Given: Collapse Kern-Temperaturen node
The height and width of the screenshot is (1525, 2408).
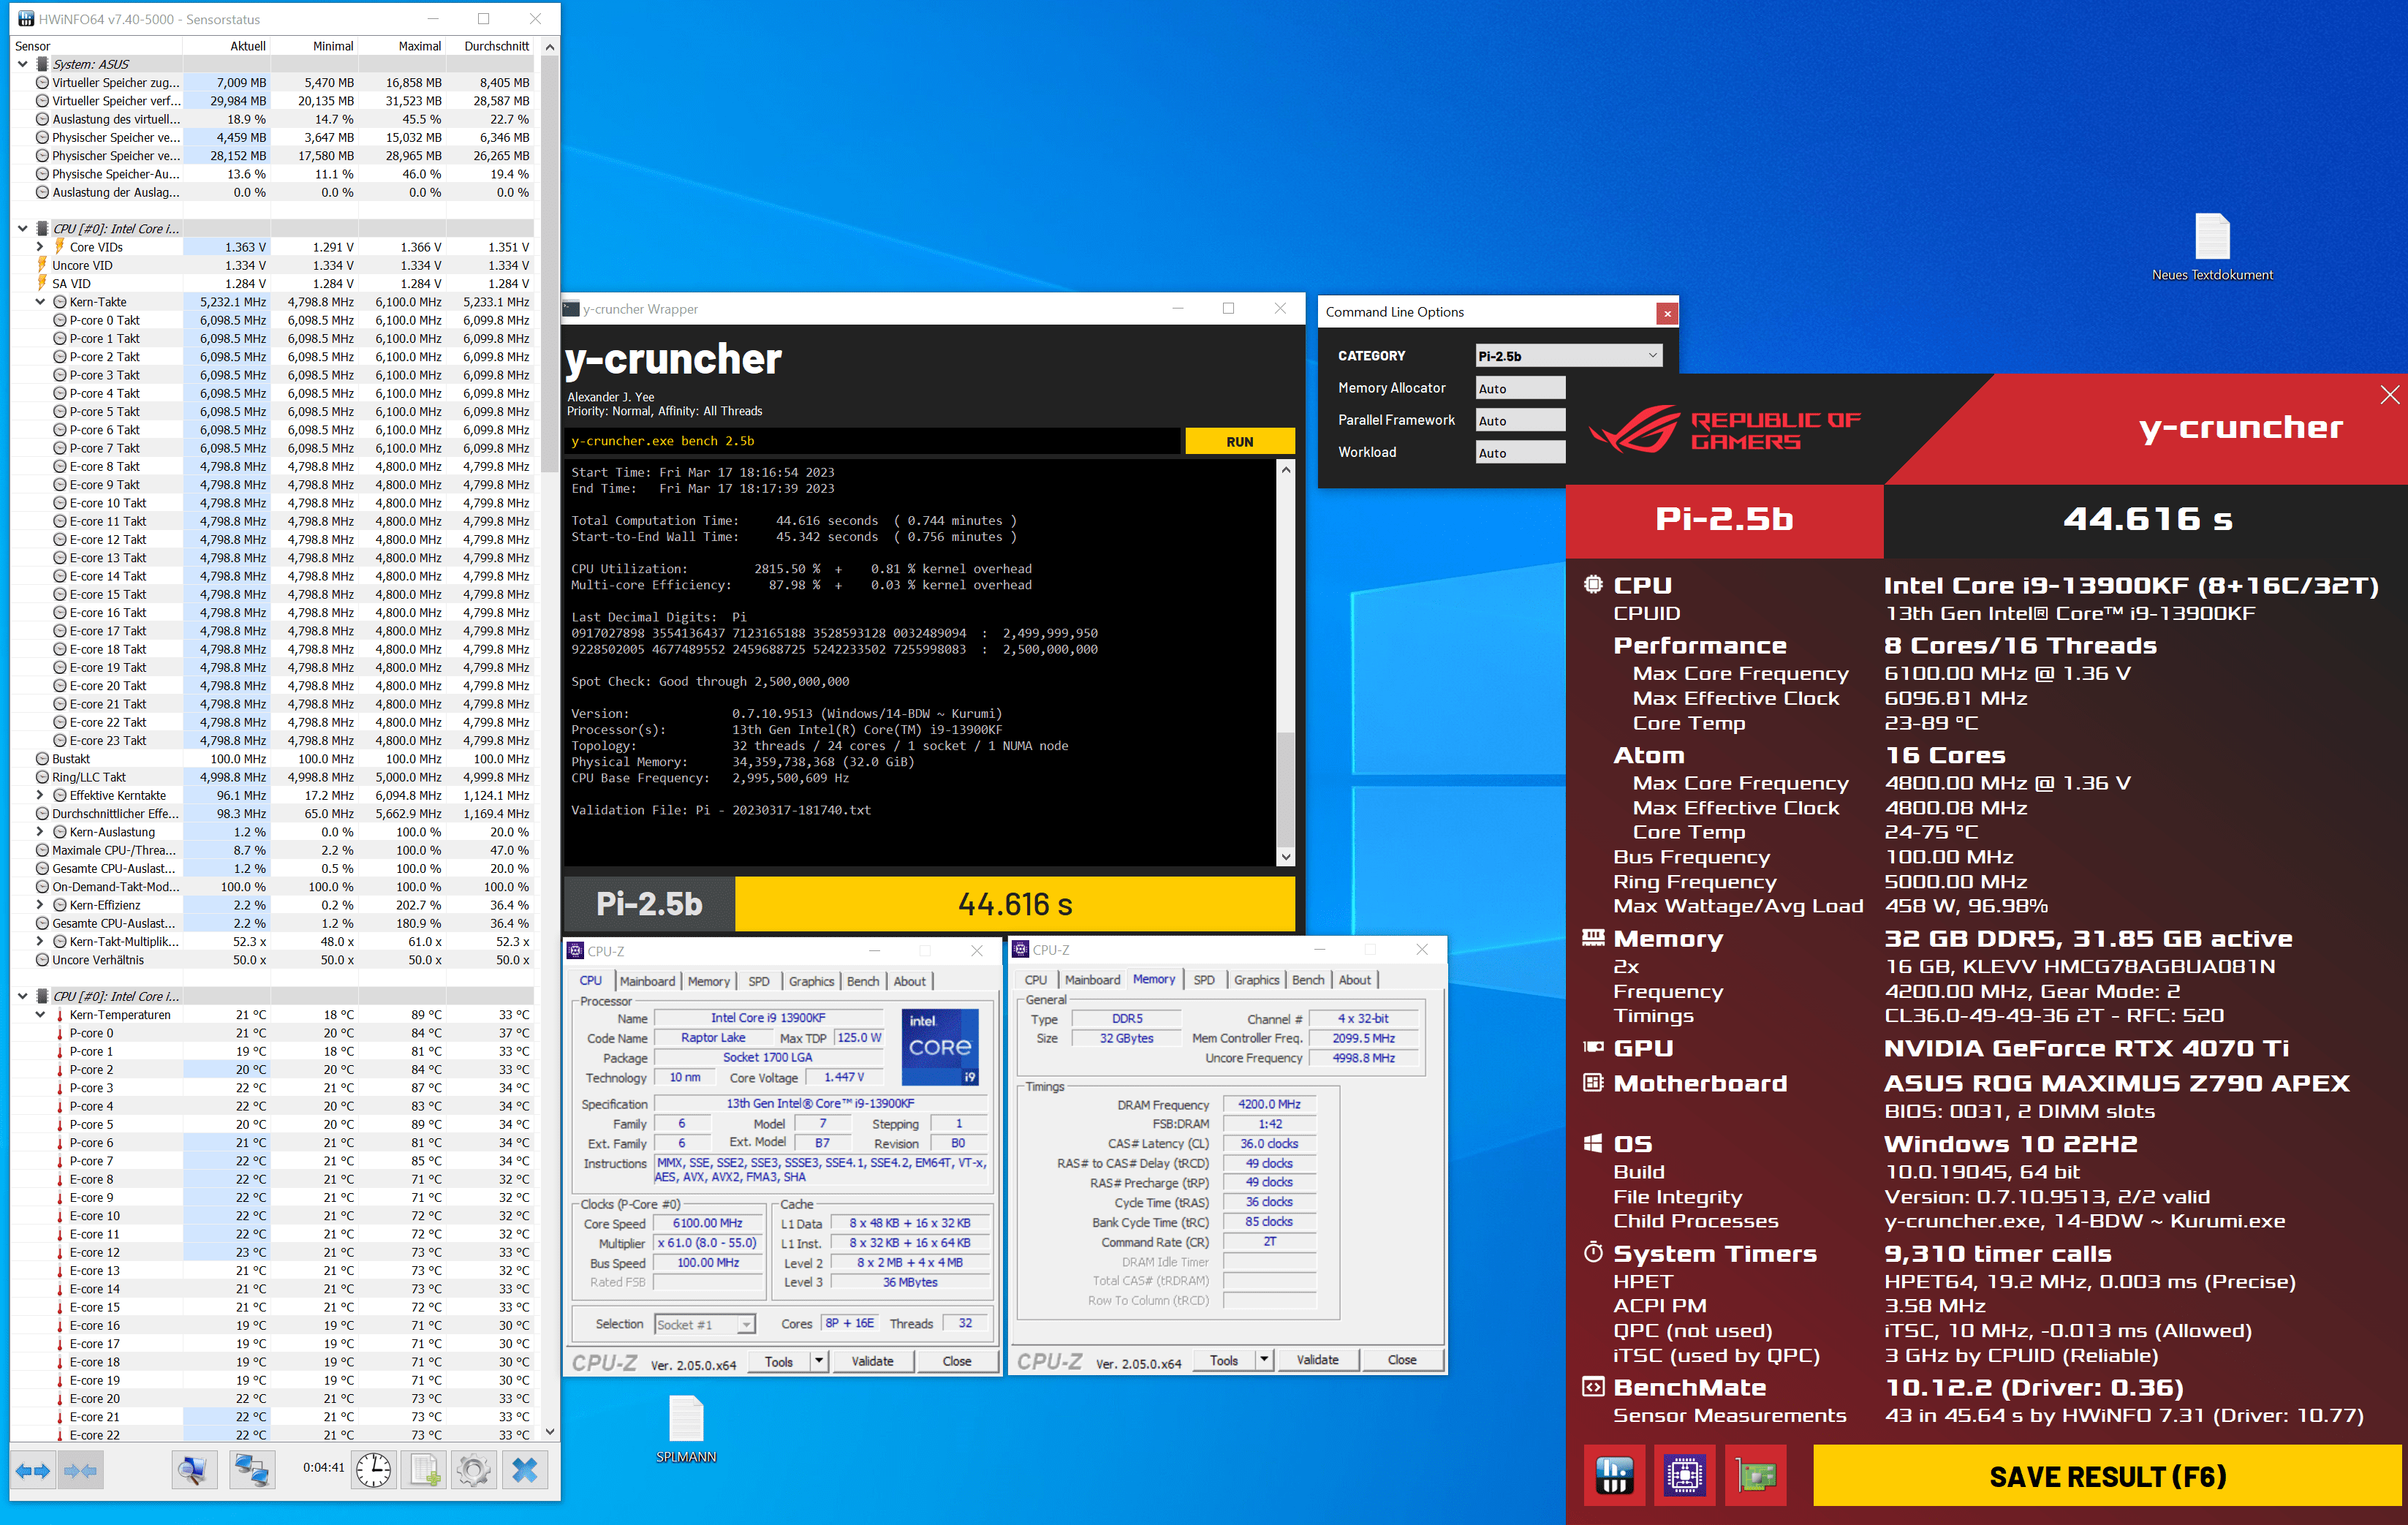Looking at the screenshot, I should 40,1015.
